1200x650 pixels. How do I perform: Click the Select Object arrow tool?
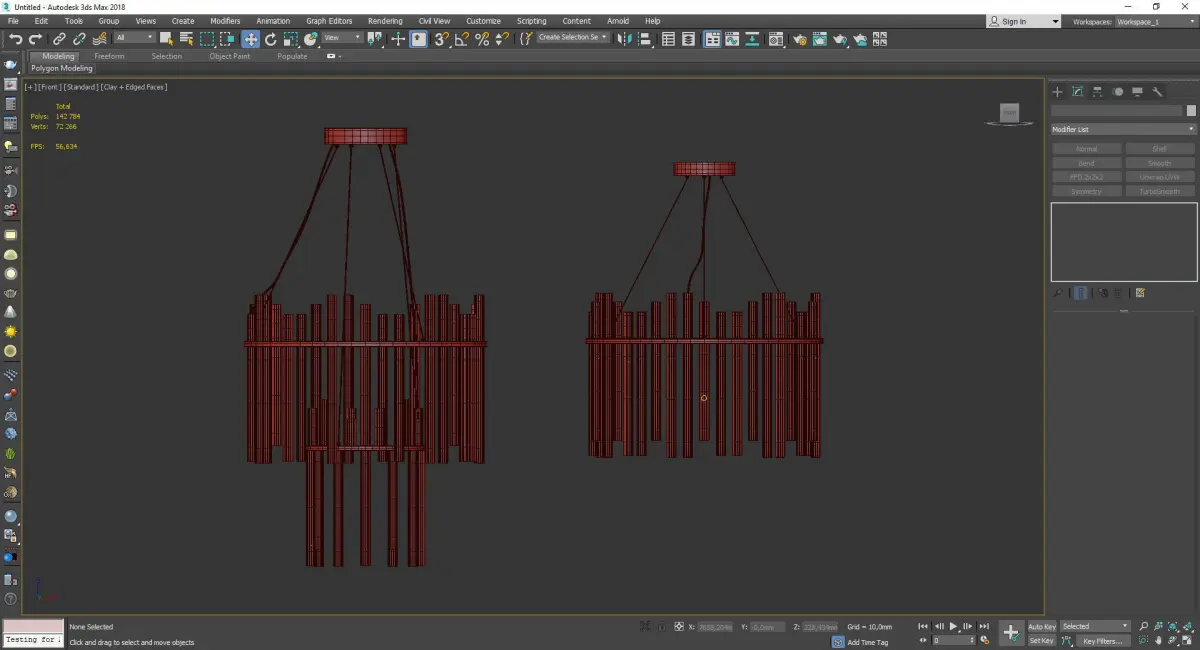tap(166, 39)
